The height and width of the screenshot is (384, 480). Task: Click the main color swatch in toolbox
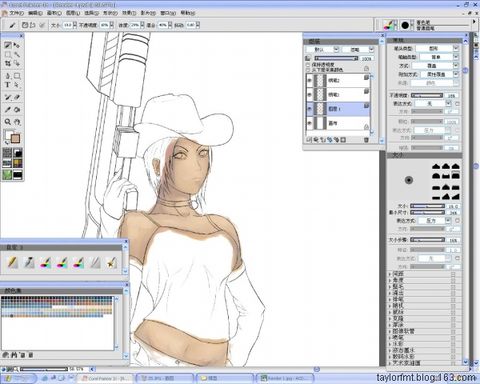[16, 139]
